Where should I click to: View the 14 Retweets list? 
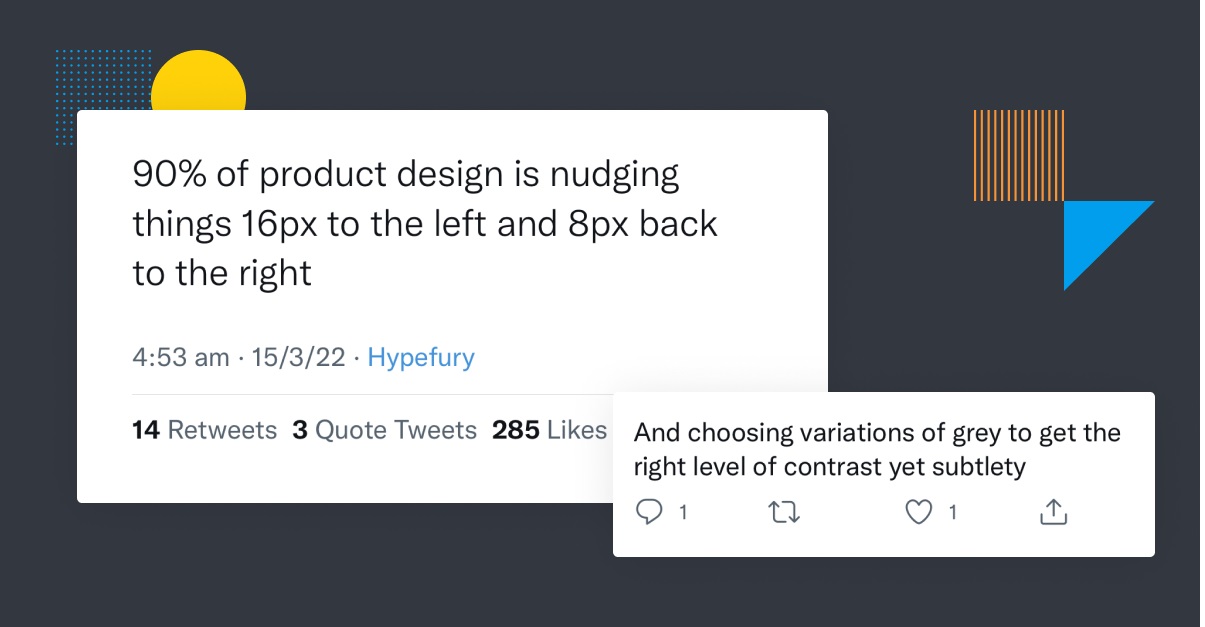204,430
